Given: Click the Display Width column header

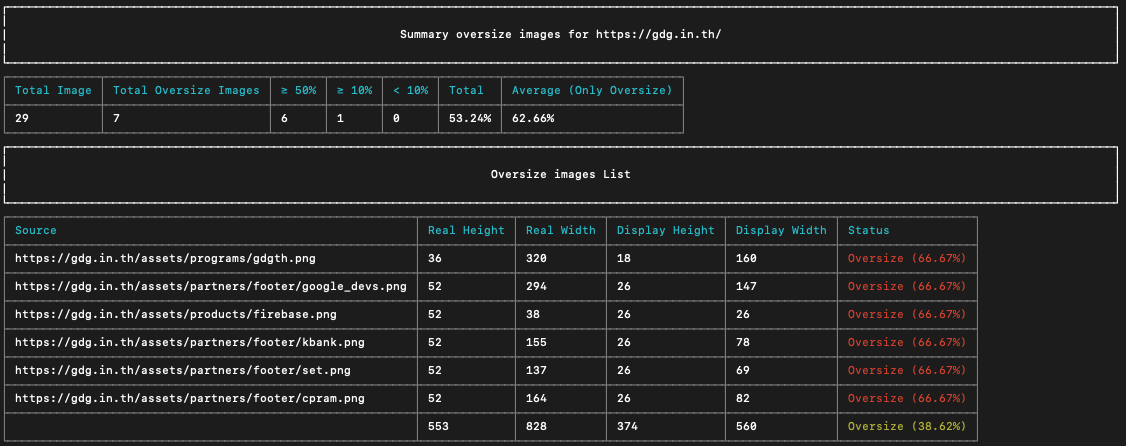Looking at the screenshot, I should click(x=781, y=230).
